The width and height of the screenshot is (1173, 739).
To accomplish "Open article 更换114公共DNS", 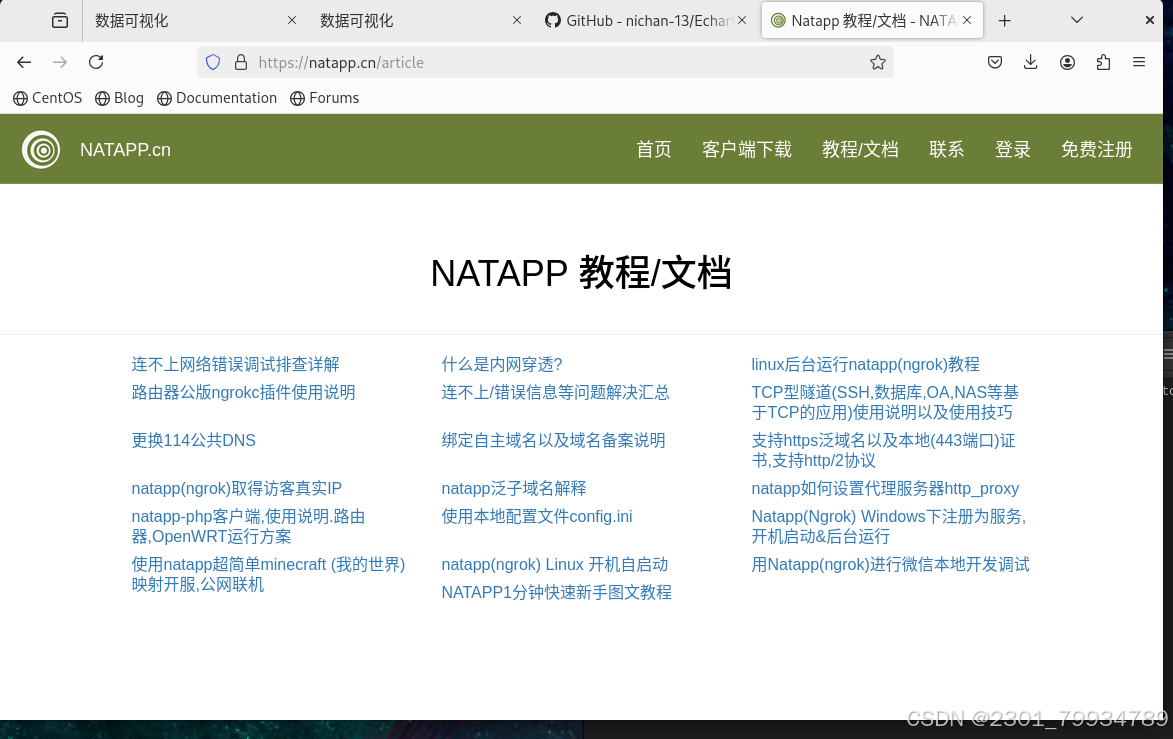I will tap(194, 441).
